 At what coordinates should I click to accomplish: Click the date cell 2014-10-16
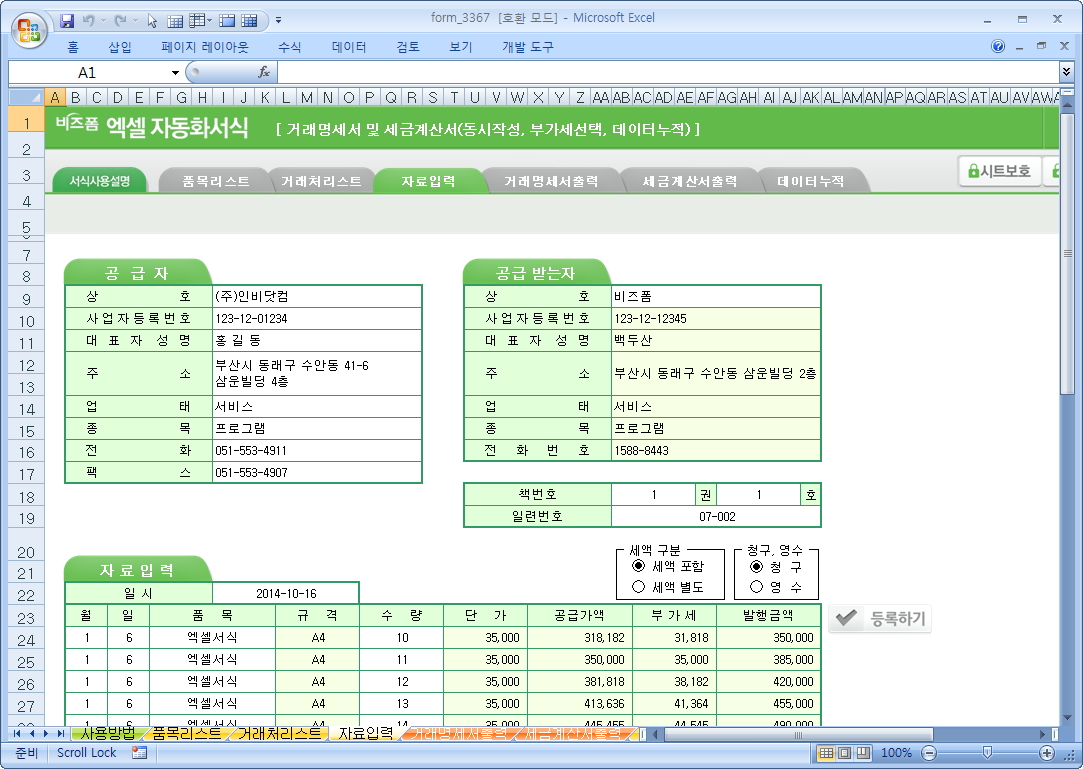click(286, 594)
